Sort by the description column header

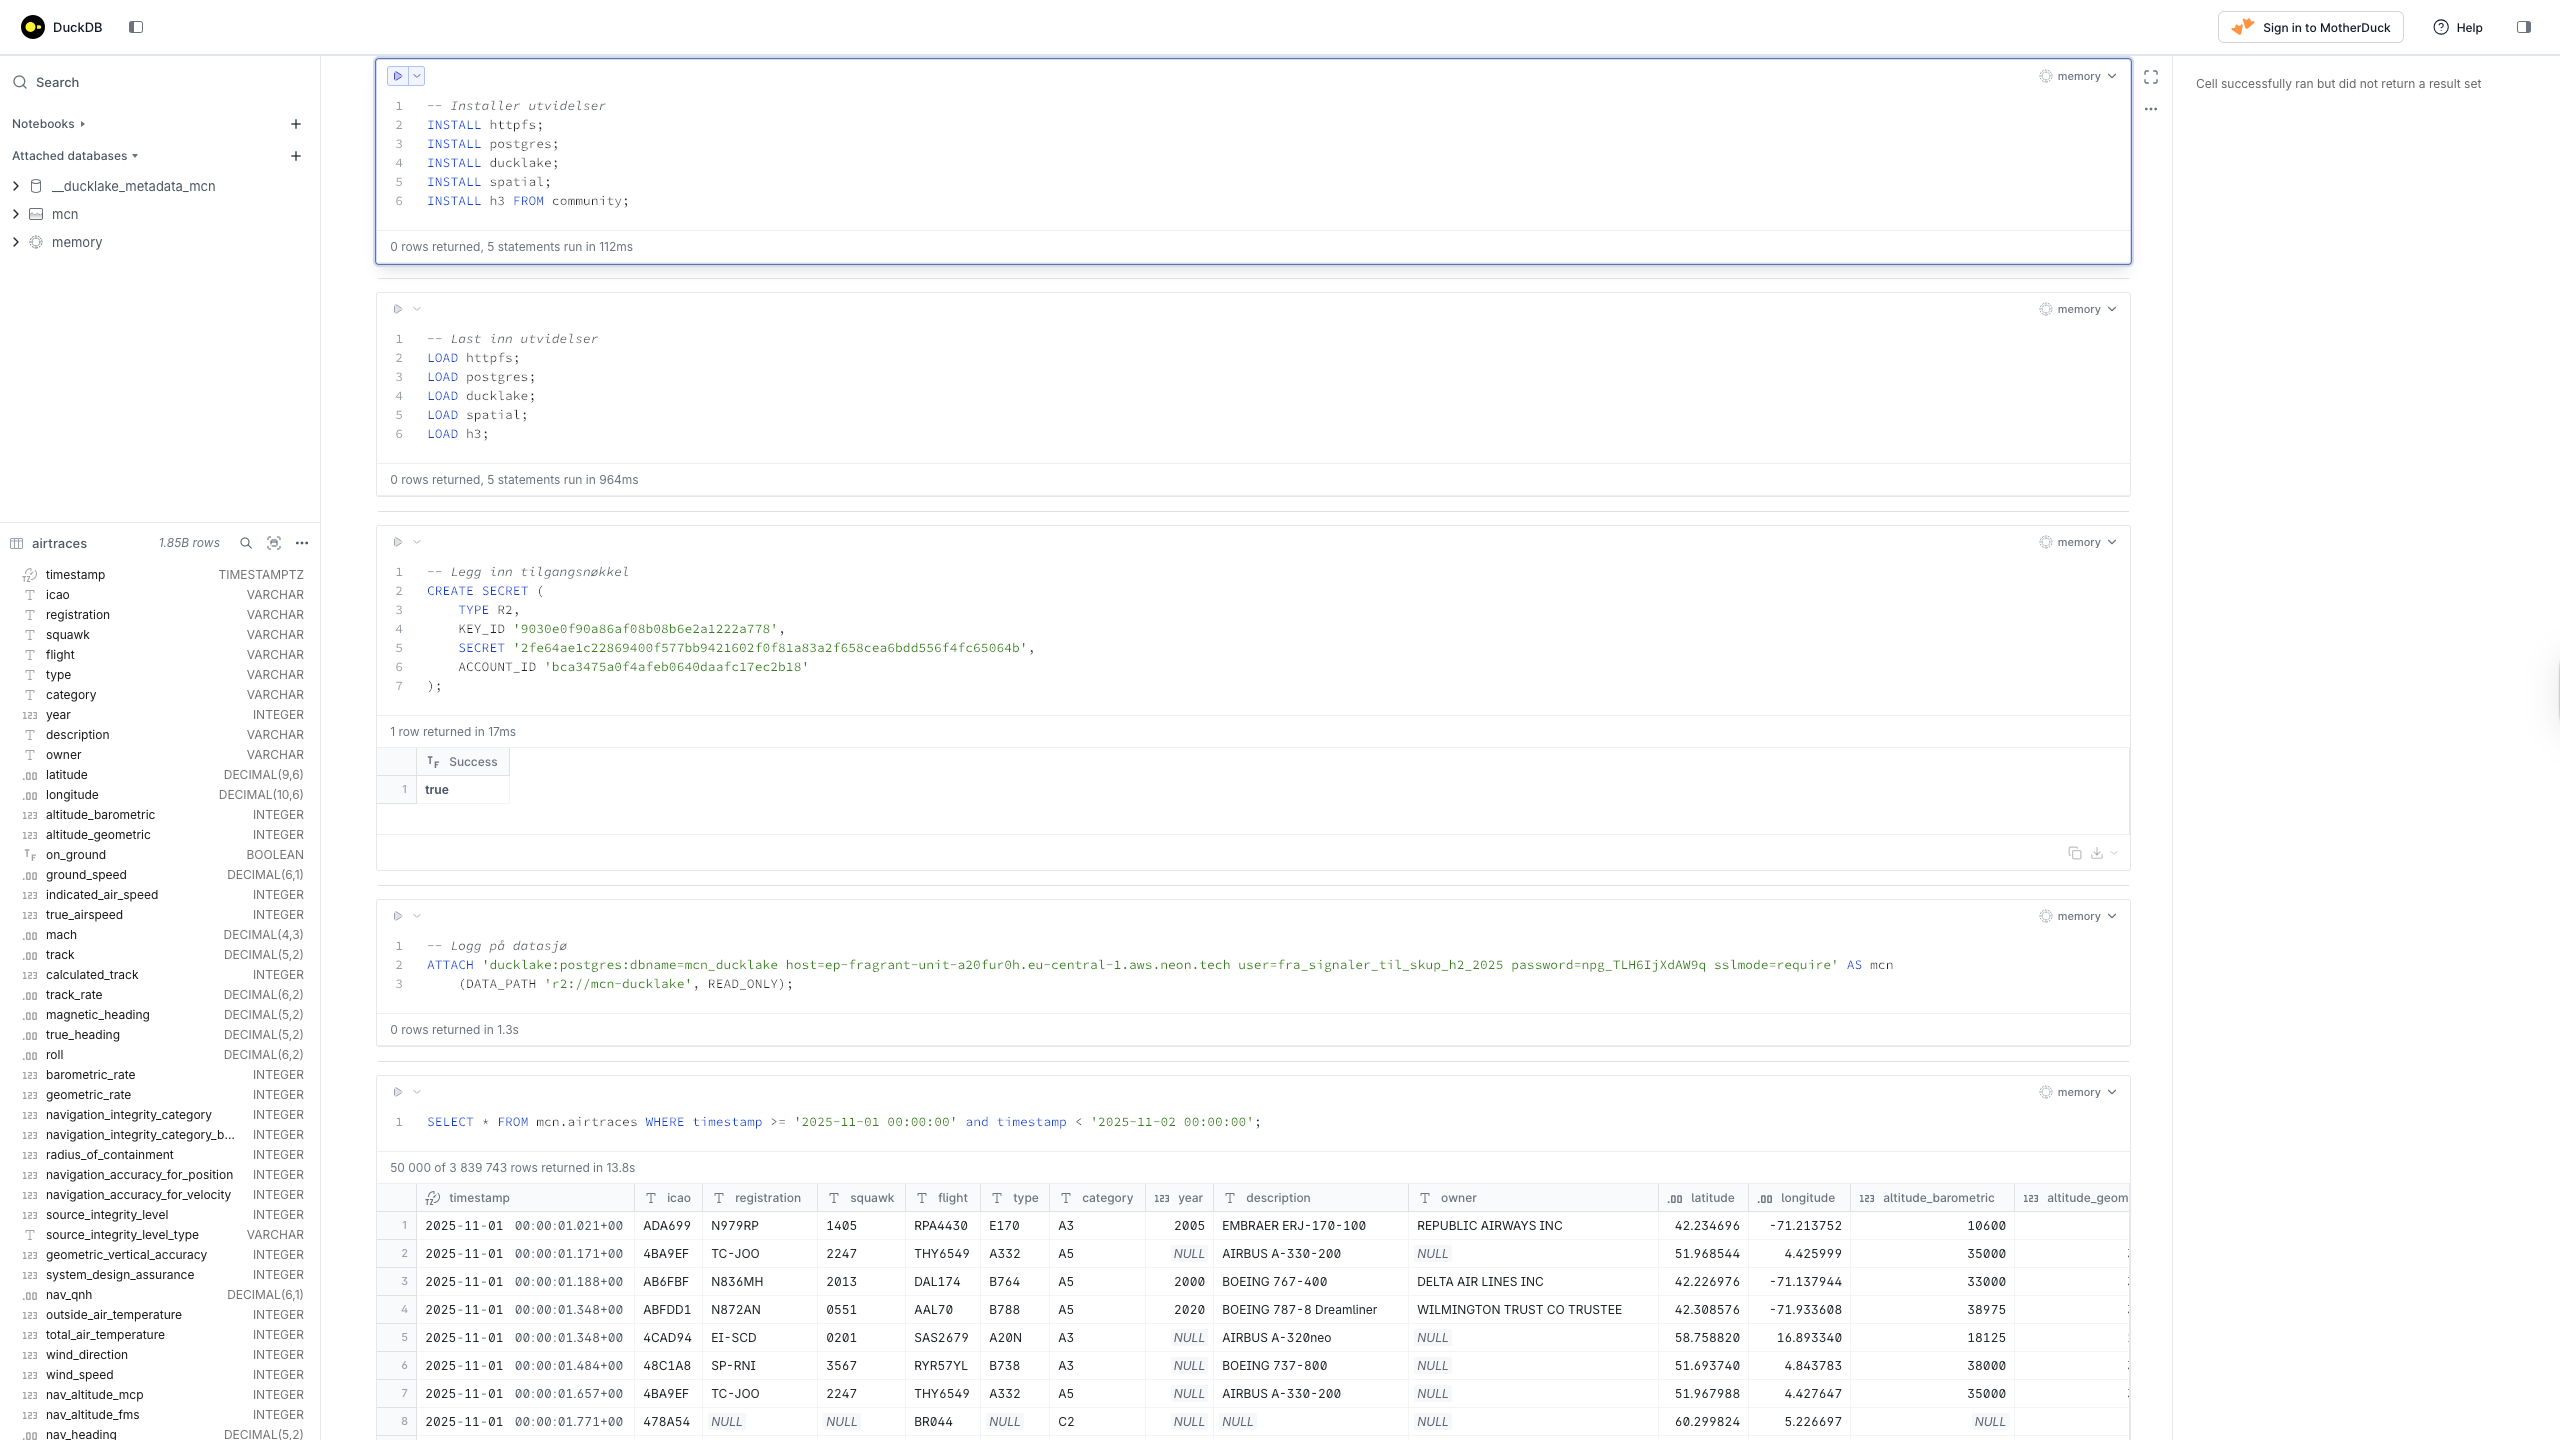[1277, 1198]
